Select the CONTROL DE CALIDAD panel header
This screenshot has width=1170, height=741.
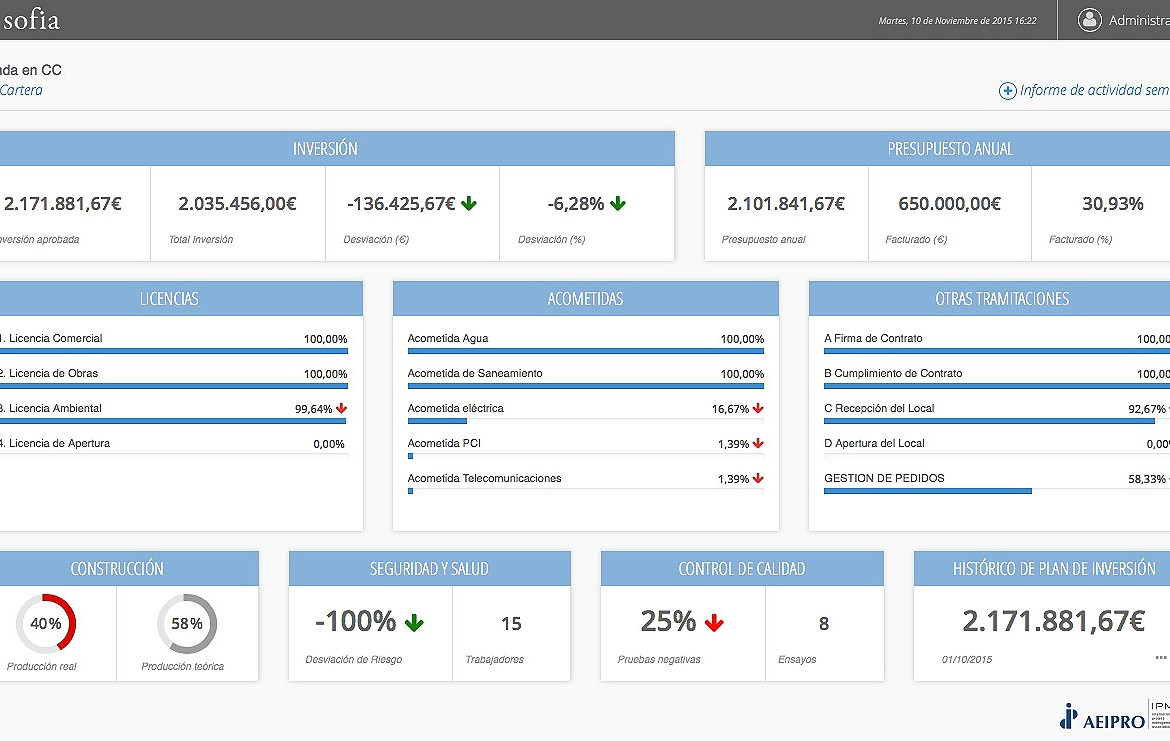point(742,569)
